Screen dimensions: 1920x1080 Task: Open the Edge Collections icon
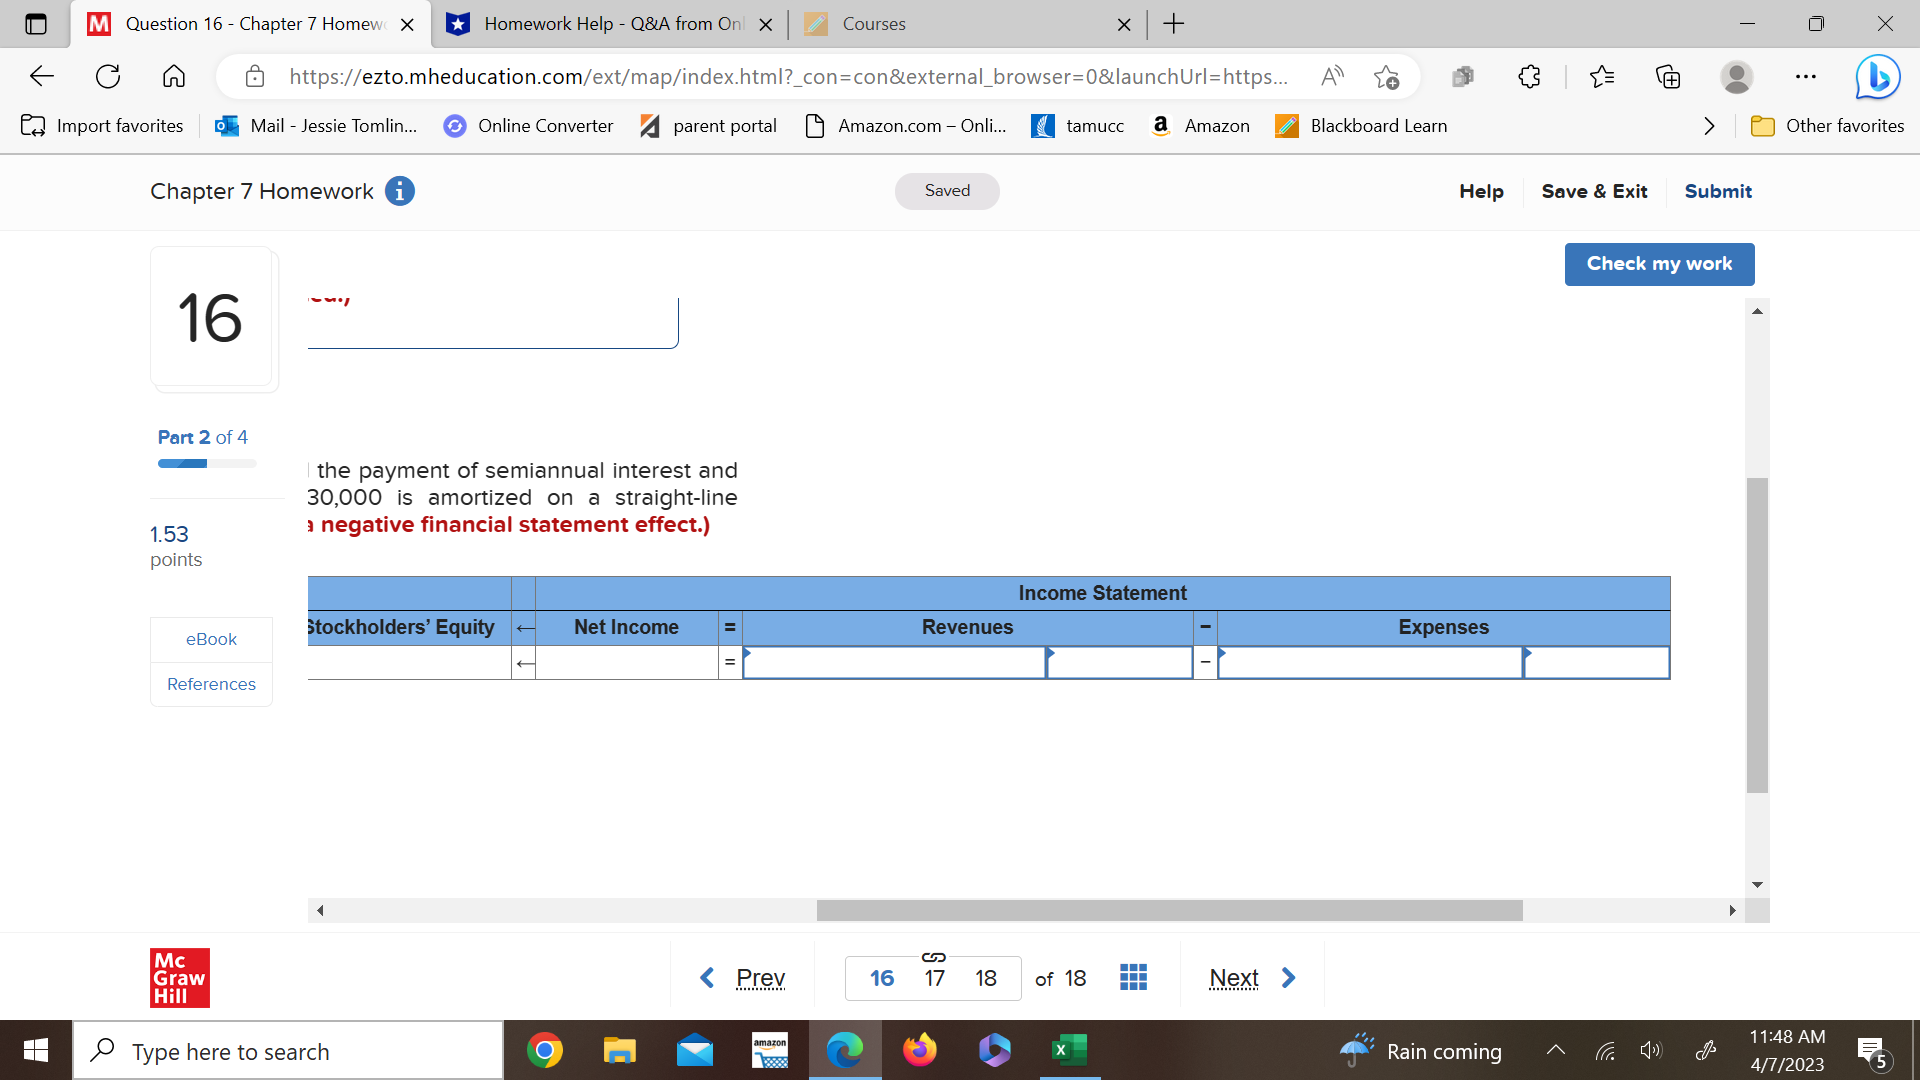1667,77
